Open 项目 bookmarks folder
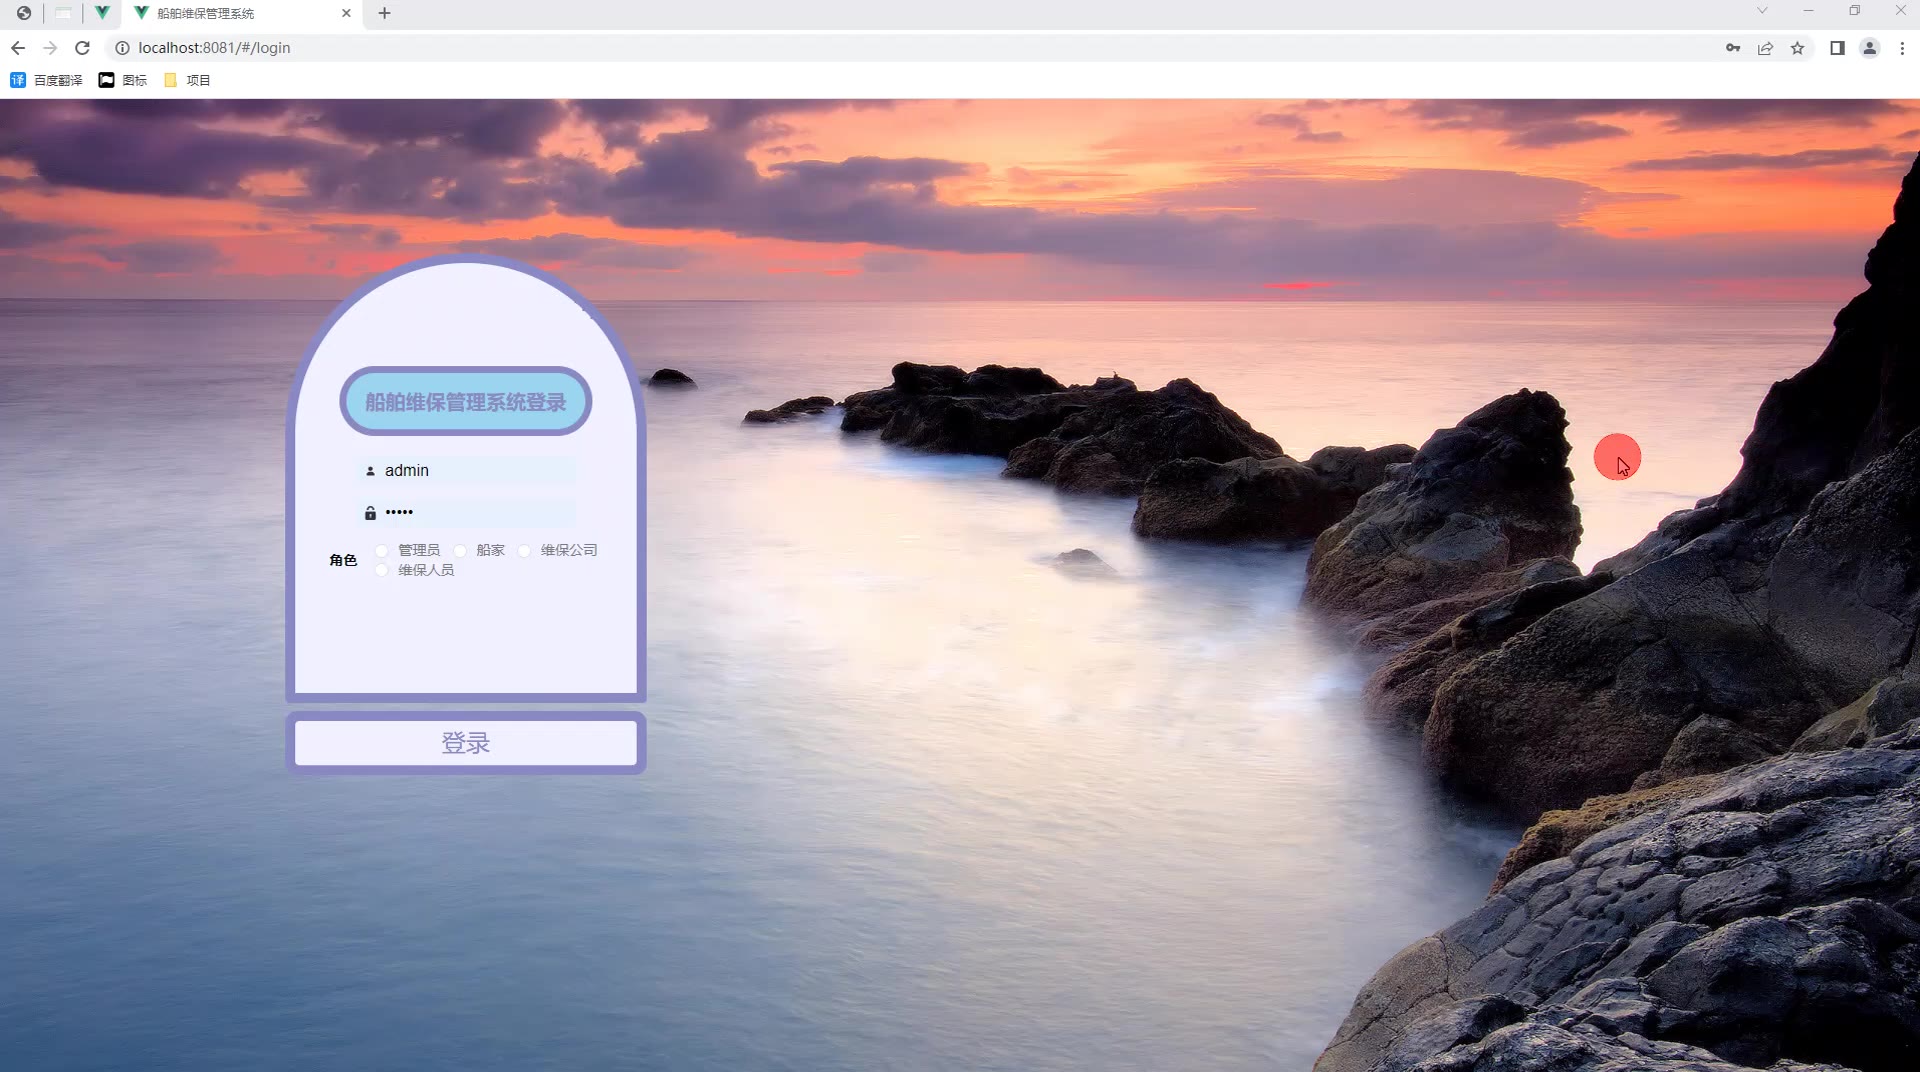 (x=187, y=80)
